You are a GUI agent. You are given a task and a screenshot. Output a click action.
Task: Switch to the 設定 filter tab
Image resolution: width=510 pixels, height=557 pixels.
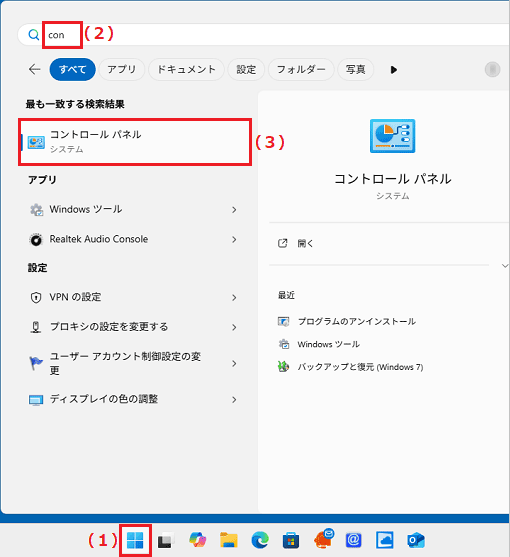point(246,69)
